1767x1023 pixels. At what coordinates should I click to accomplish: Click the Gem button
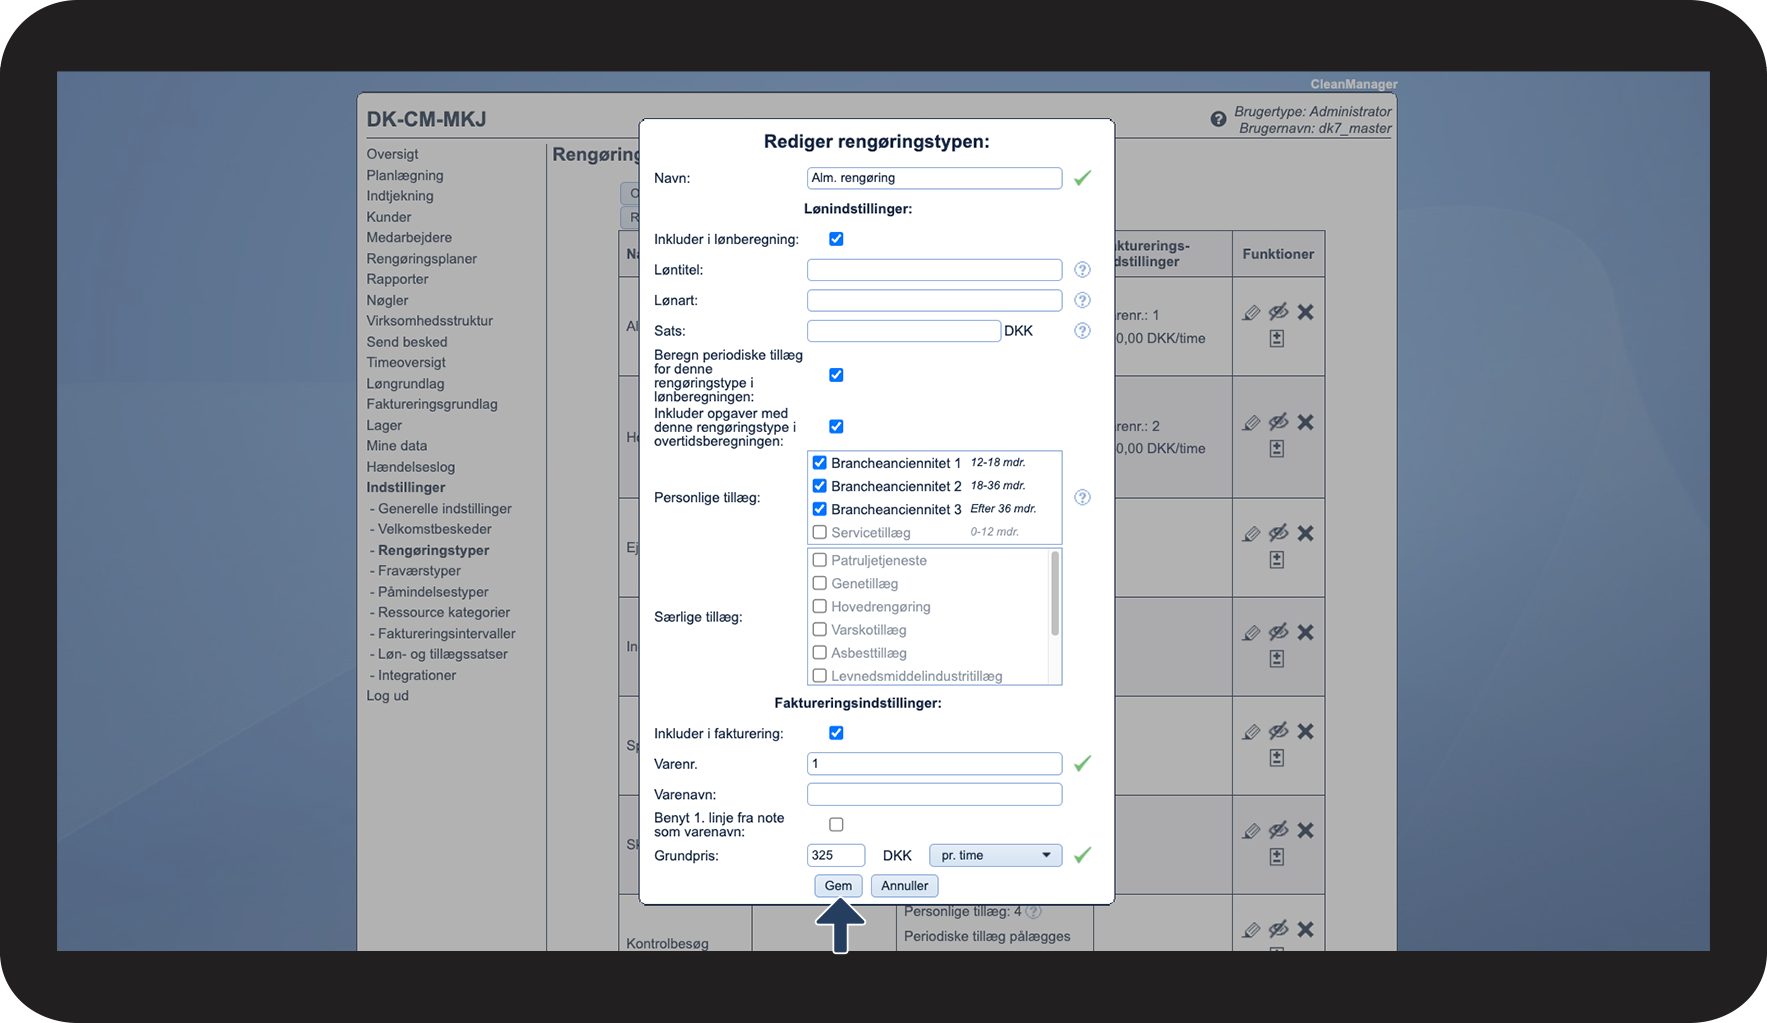[x=838, y=886]
